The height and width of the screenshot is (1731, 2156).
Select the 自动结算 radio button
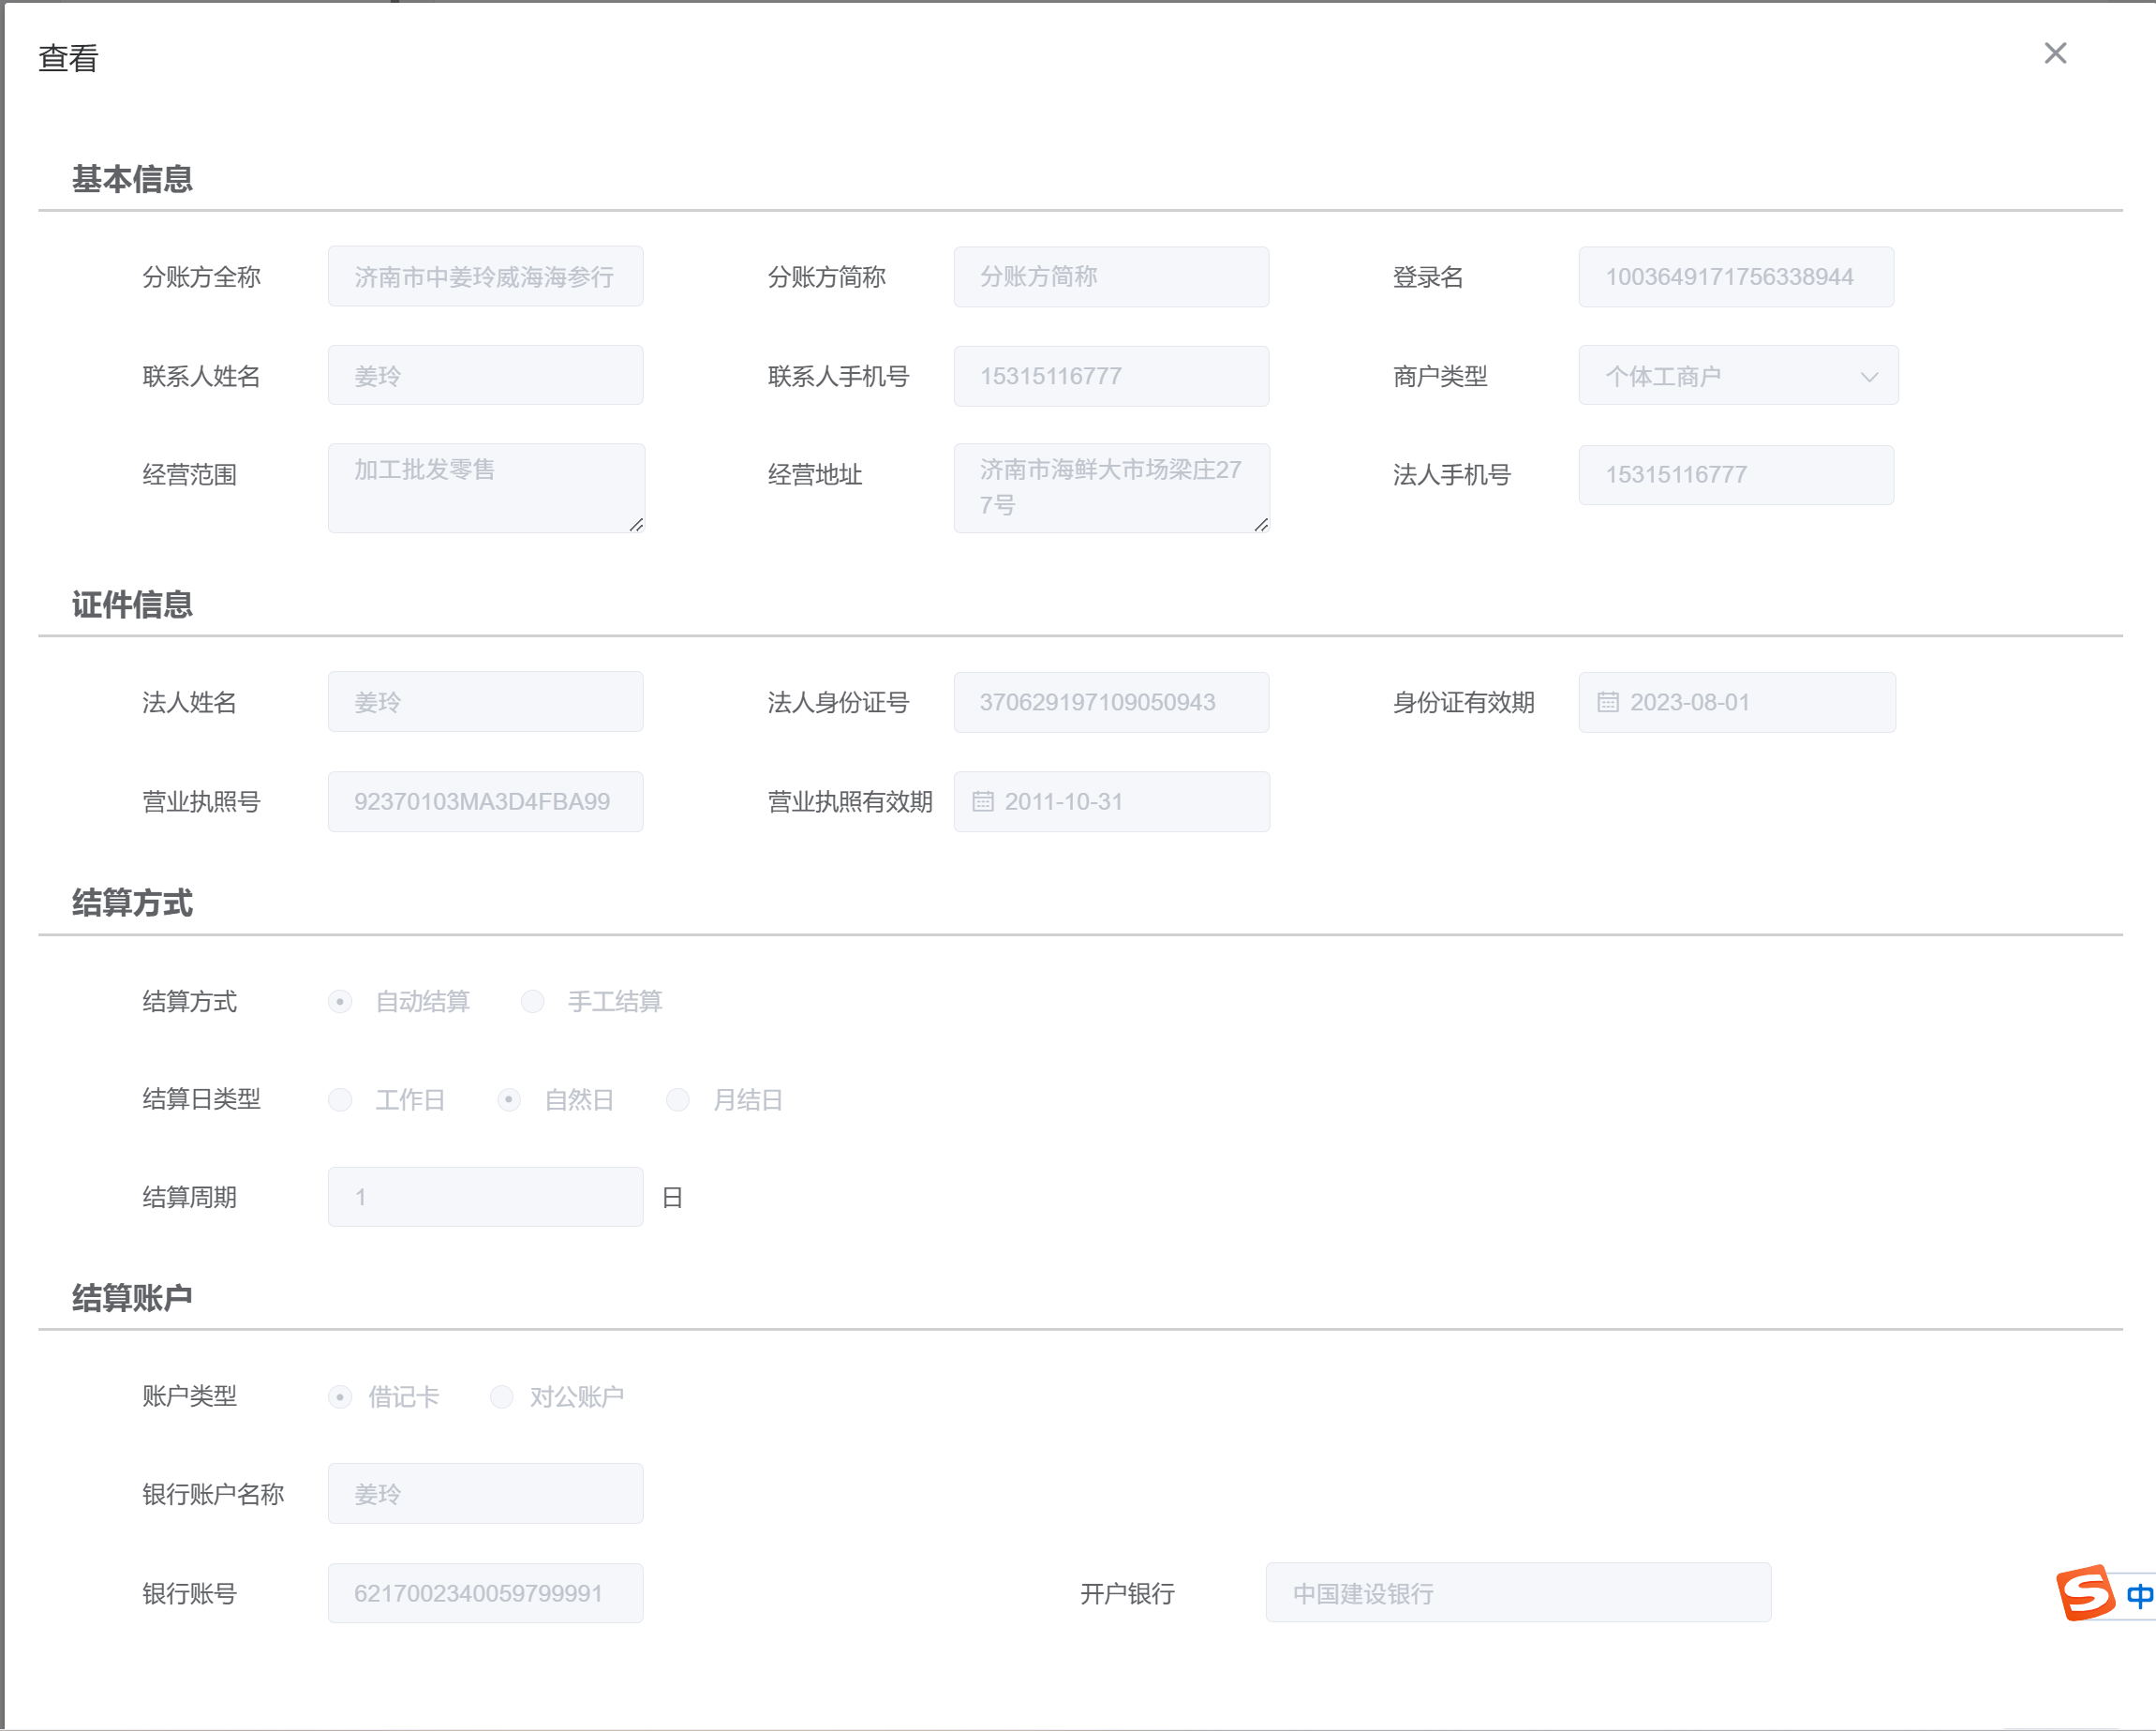340,1001
